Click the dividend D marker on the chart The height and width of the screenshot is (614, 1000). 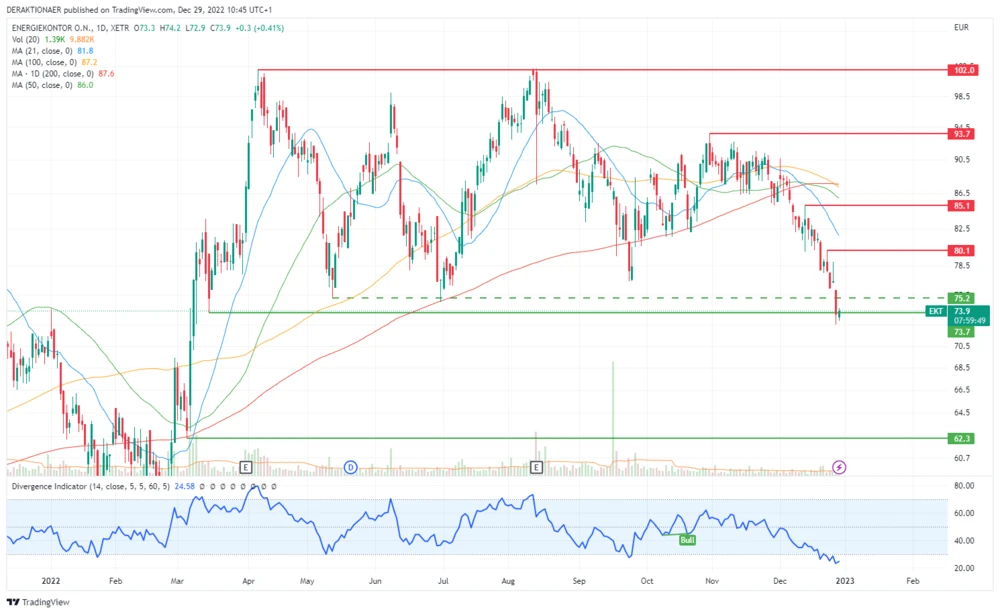click(351, 467)
